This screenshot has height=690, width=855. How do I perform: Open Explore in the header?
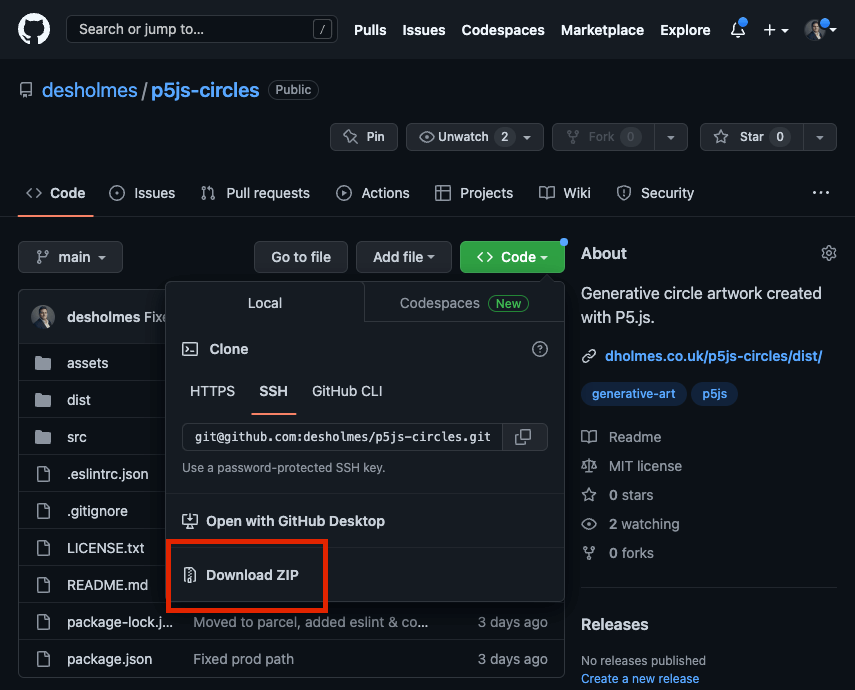(685, 30)
